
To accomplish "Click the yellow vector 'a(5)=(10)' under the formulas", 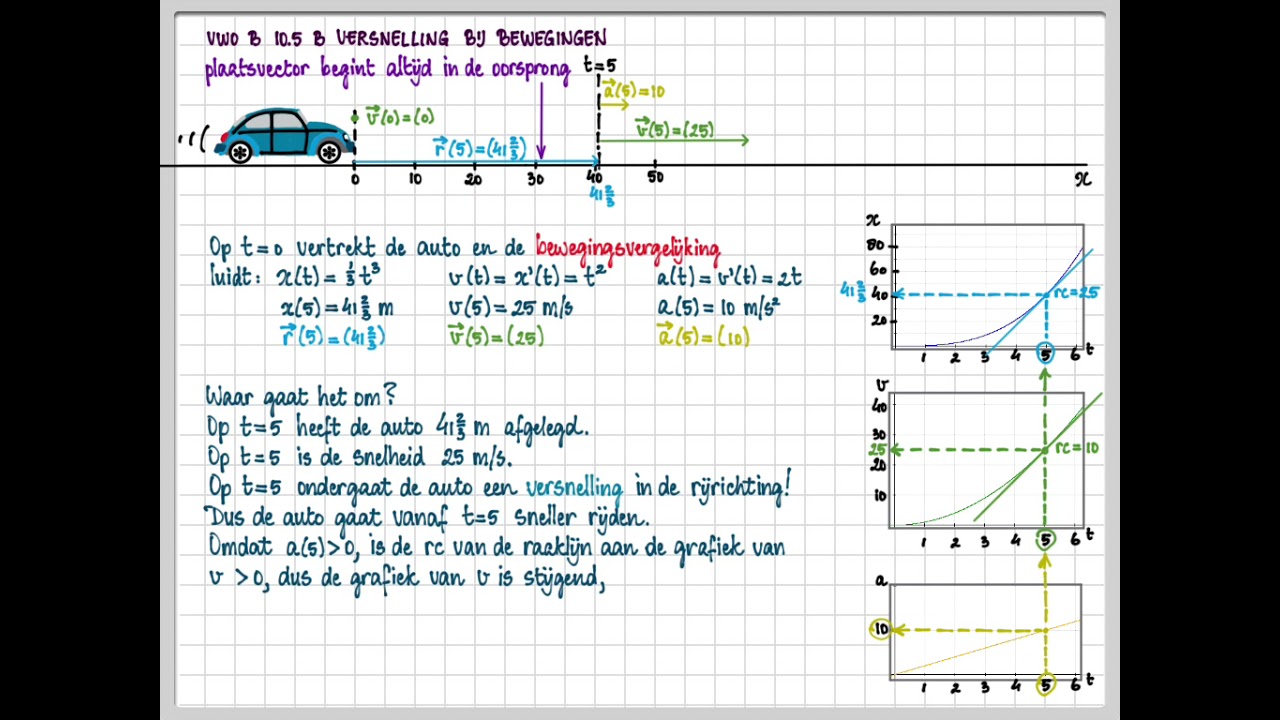I will click(703, 337).
